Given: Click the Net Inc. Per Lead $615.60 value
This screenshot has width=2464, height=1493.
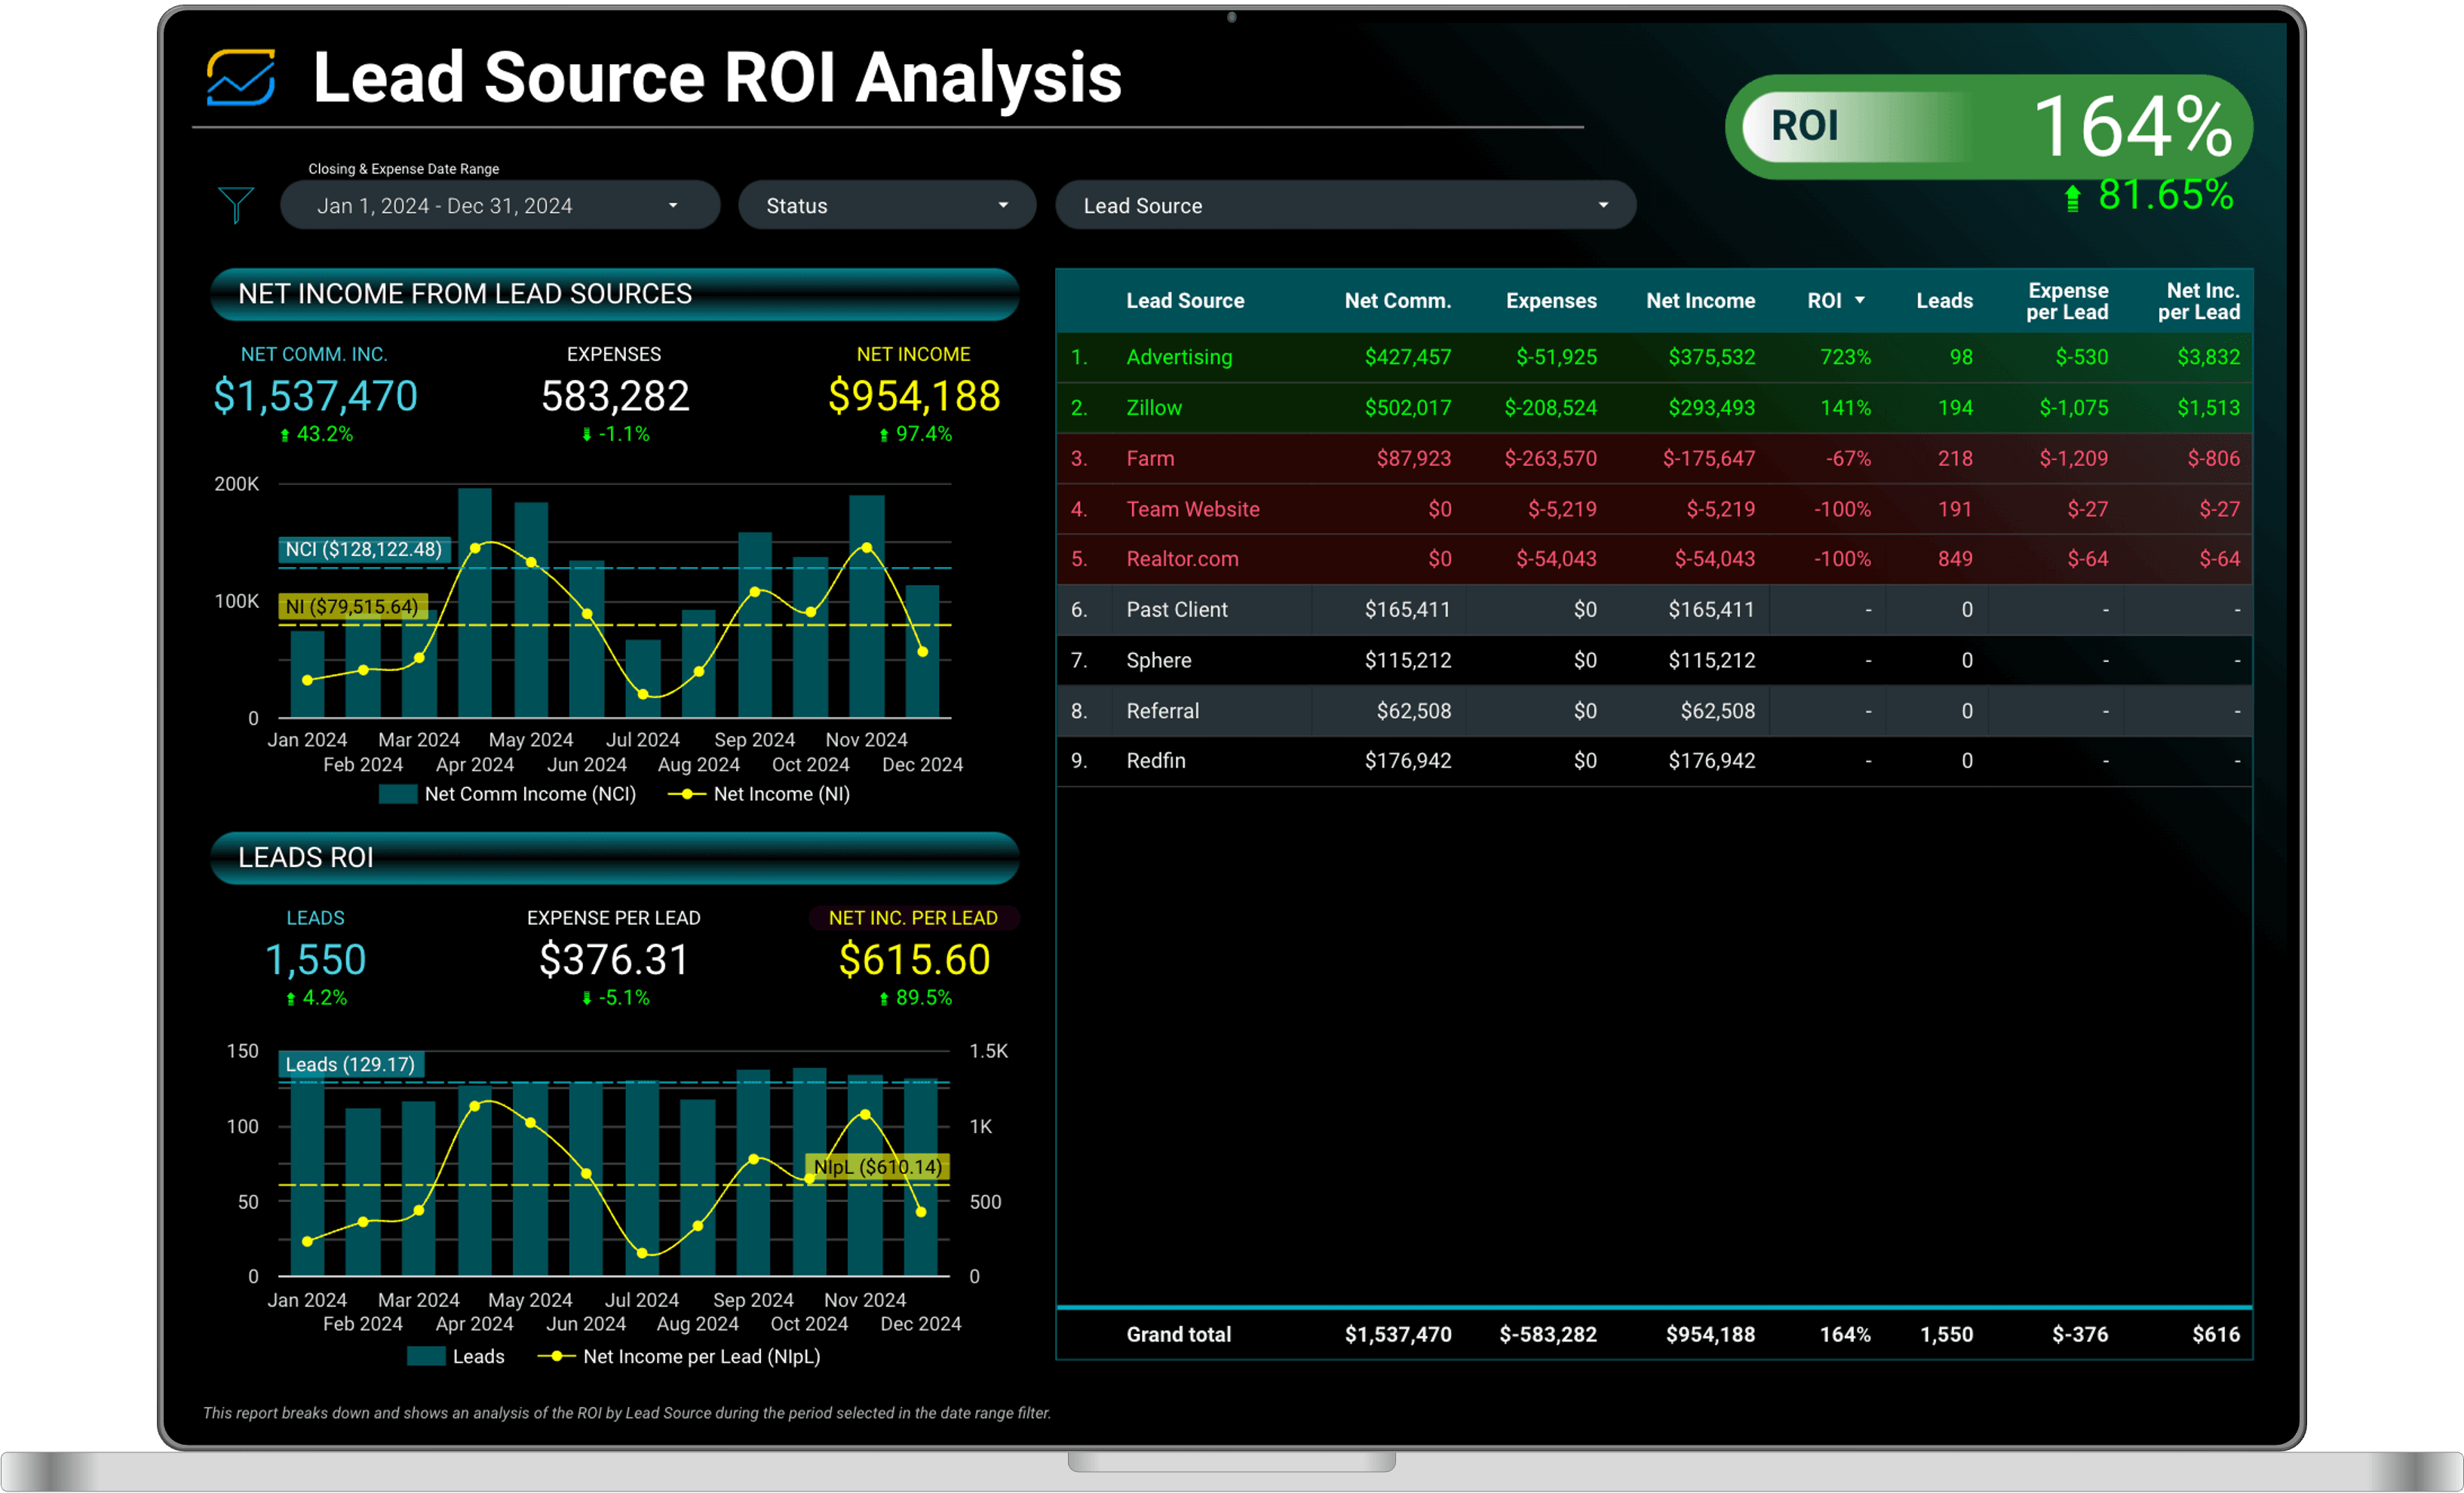Looking at the screenshot, I should tap(914, 960).
